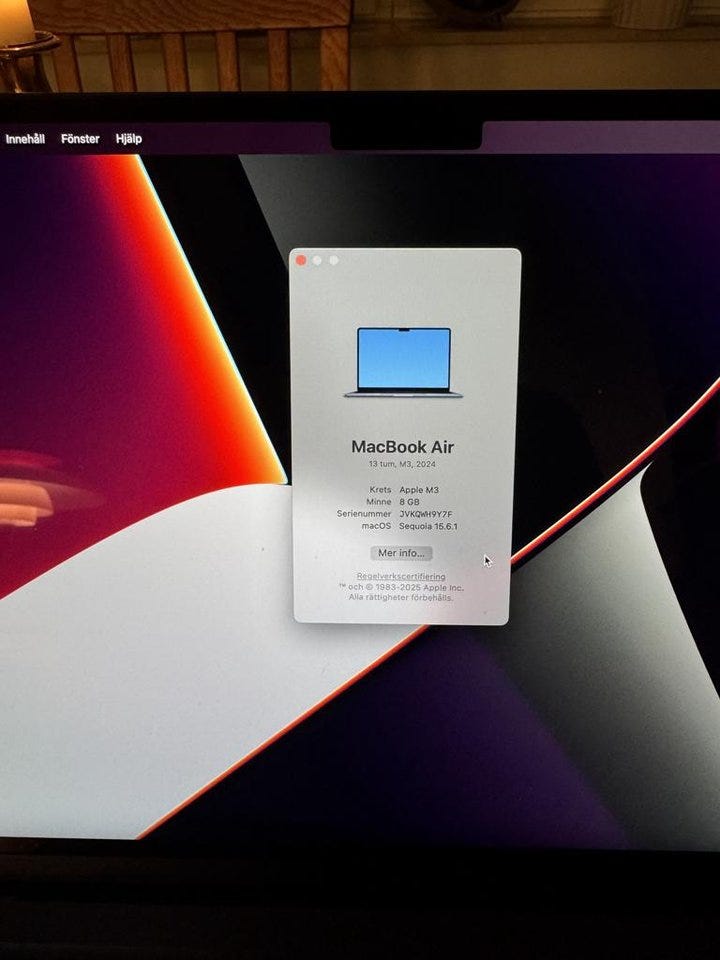Select the 8 GB memory value
720x960 pixels.
(410, 501)
